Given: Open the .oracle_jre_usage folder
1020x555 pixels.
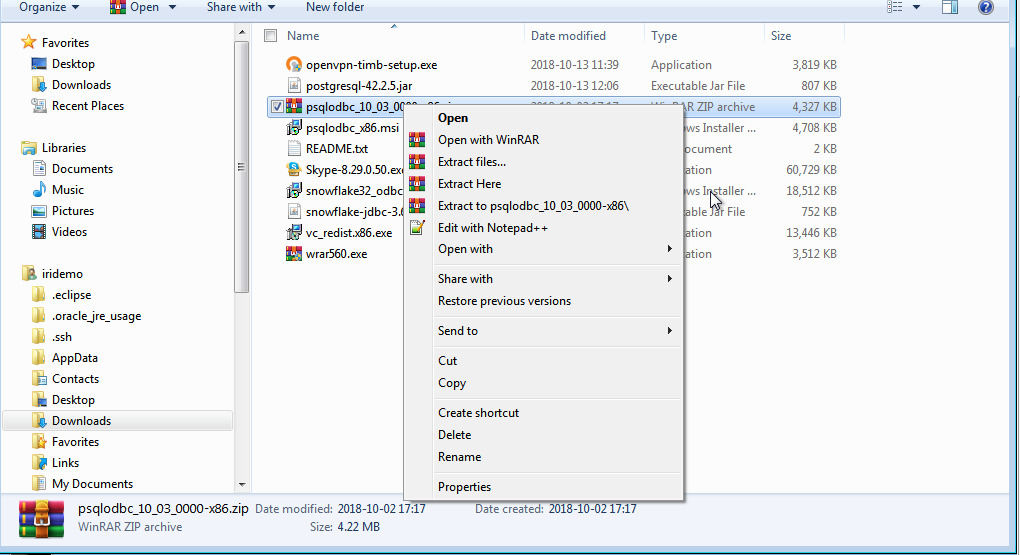Looking at the screenshot, I should 96,316.
